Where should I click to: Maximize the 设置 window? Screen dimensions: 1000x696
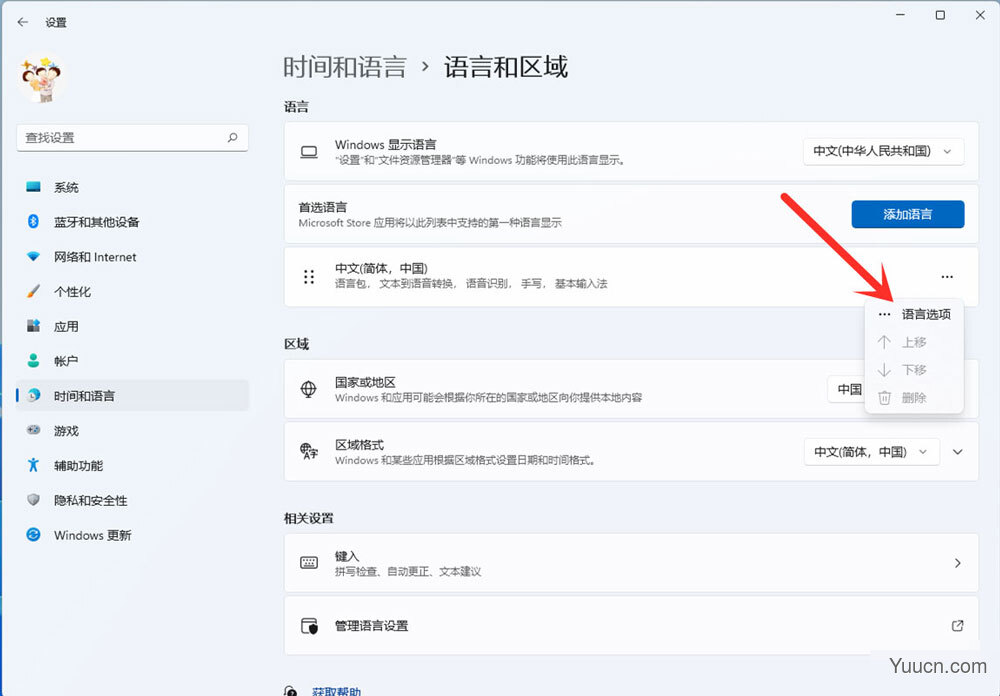click(x=940, y=15)
